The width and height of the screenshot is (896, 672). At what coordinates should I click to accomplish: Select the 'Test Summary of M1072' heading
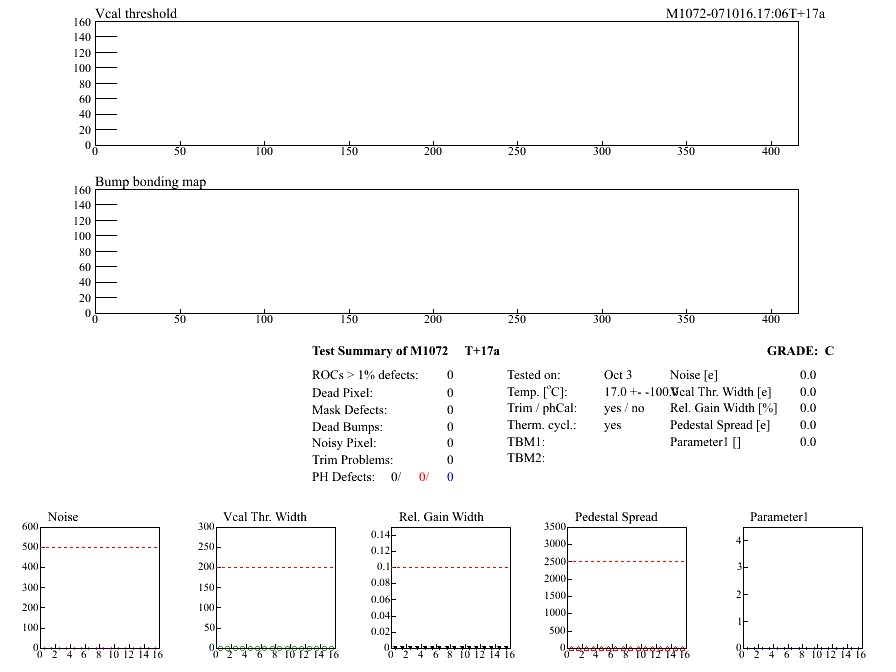pyautogui.click(x=380, y=351)
